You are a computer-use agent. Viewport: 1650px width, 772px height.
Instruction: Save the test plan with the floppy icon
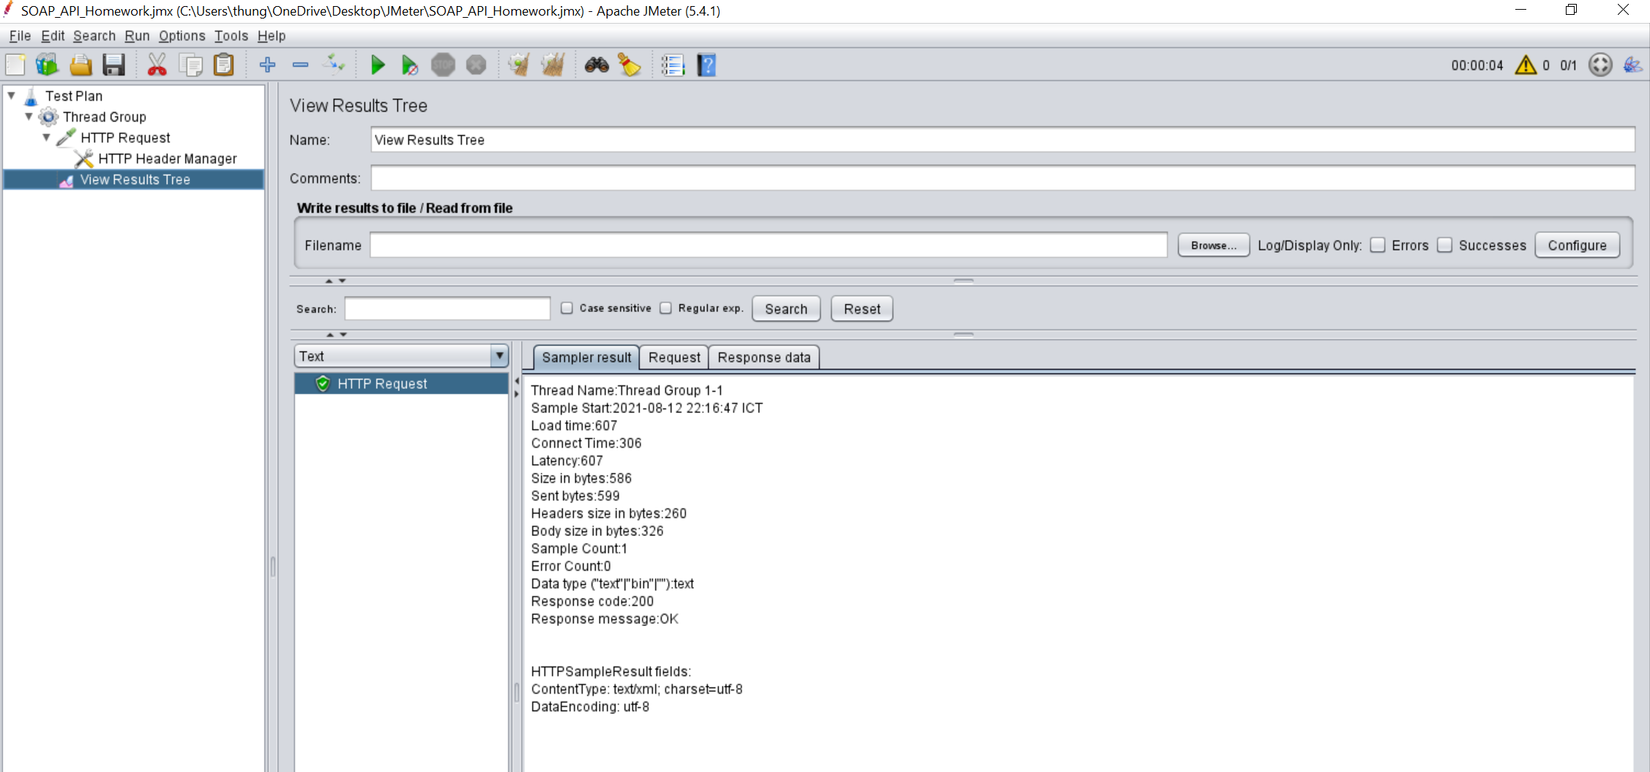point(114,65)
